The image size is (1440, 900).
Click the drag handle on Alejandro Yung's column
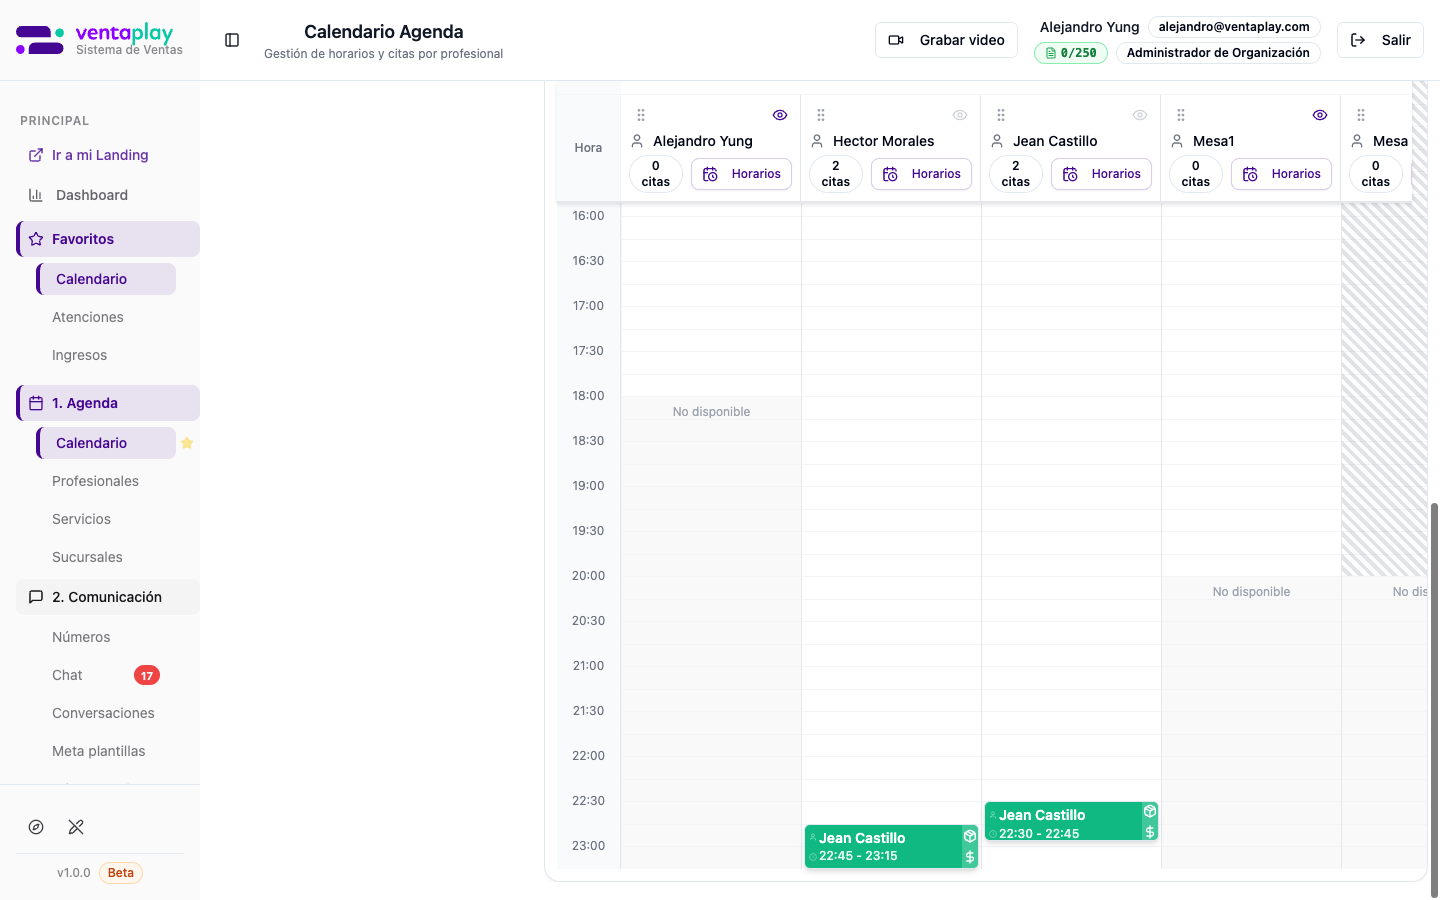[x=640, y=115]
